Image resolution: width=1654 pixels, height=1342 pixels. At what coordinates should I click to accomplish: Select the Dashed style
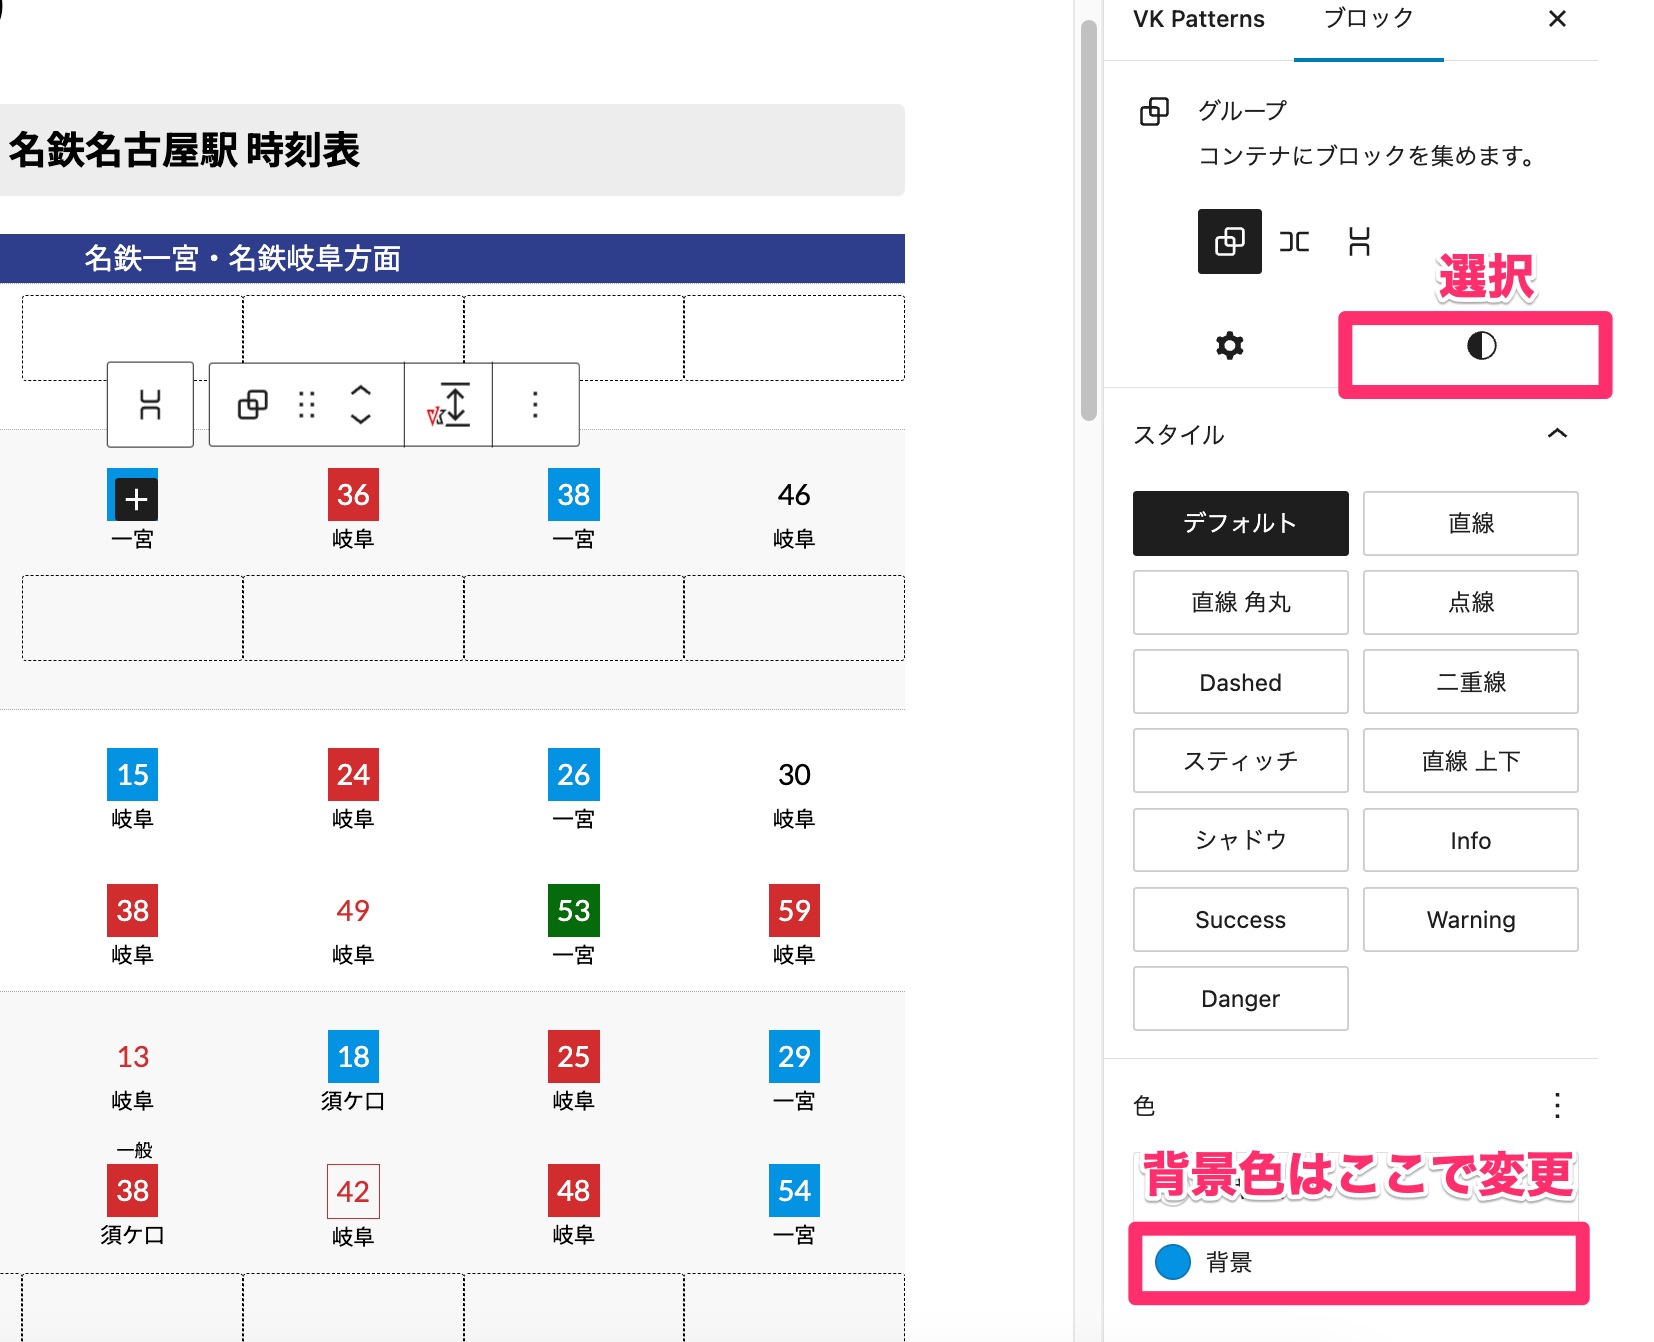coord(1240,682)
